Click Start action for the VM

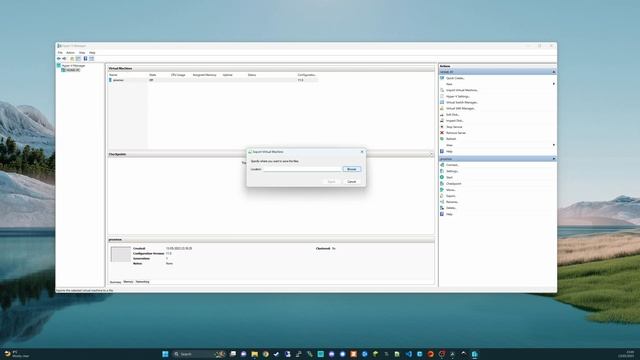pyautogui.click(x=449, y=178)
